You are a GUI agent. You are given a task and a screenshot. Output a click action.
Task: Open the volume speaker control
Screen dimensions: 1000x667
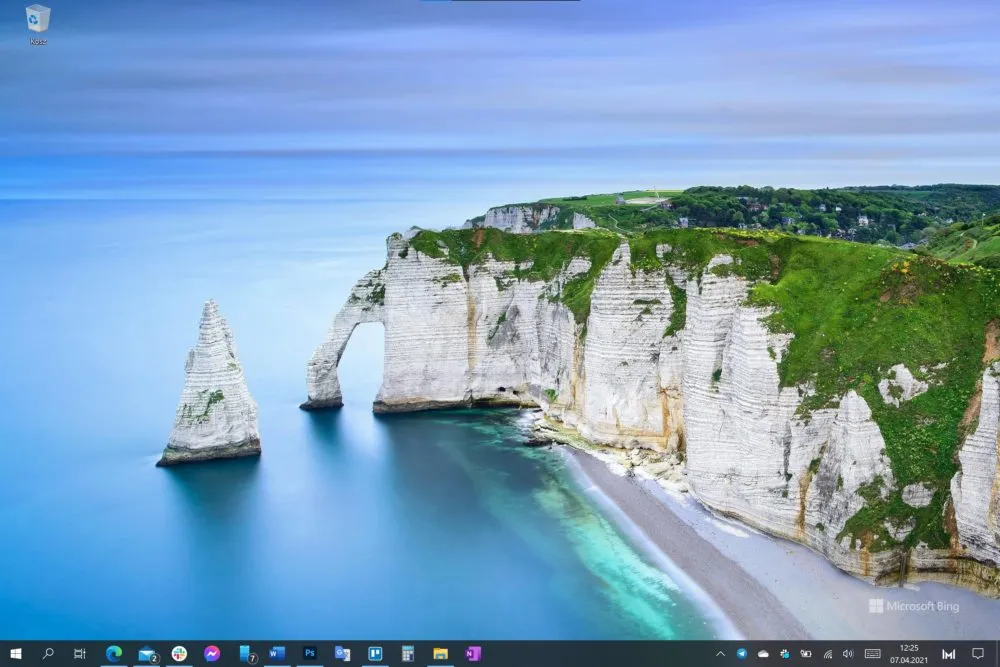pos(848,654)
